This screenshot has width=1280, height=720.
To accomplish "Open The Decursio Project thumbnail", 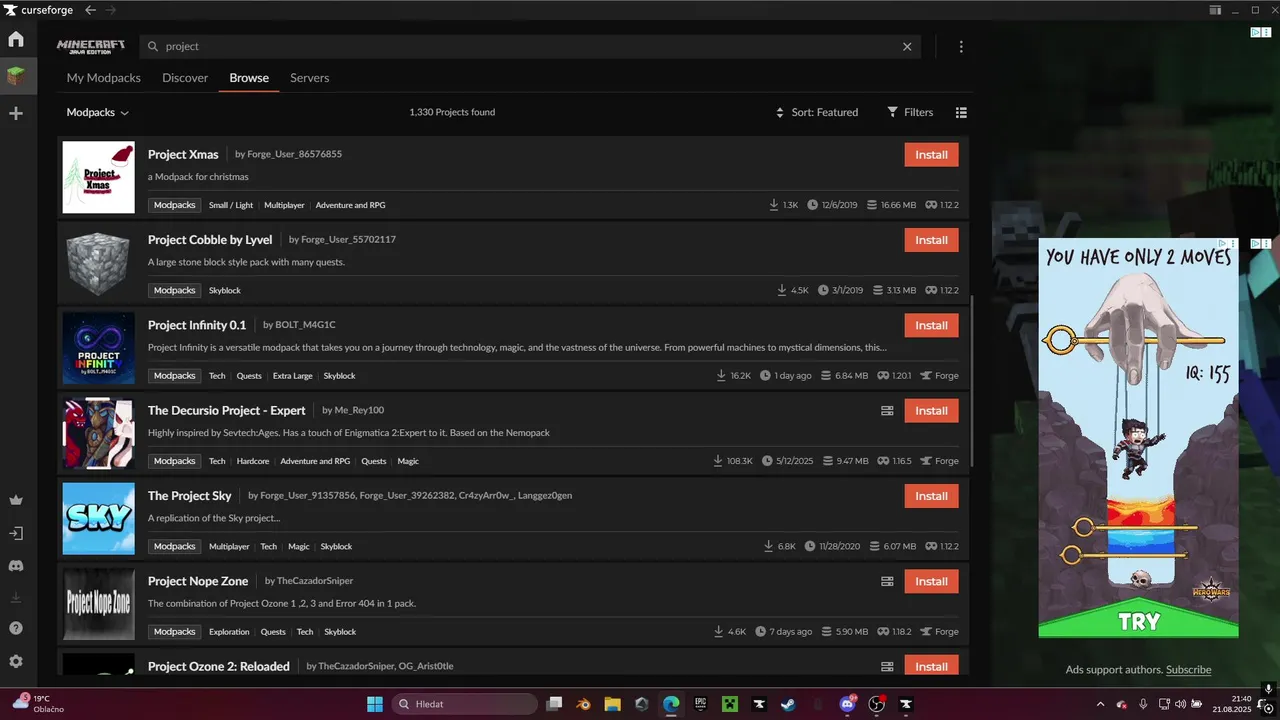I will point(98,433).
